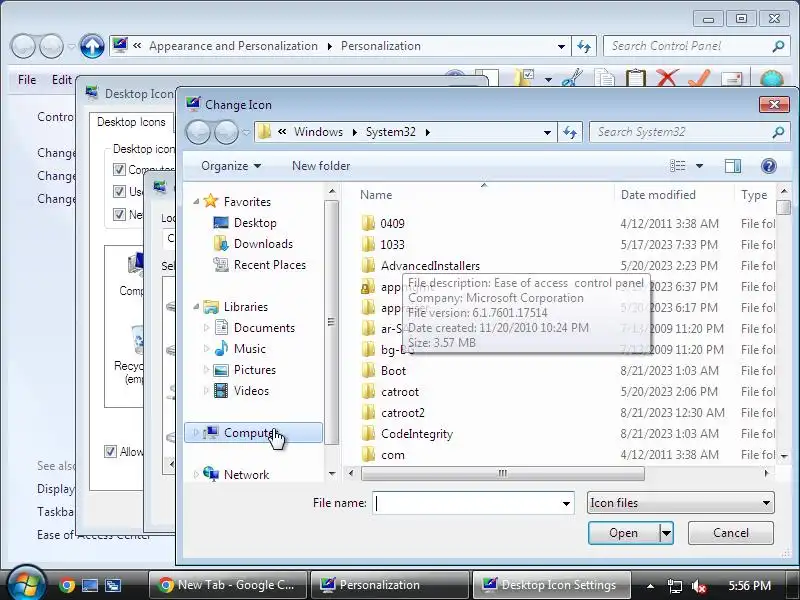
Task: Click Up arrow in Personalization window
Action: click(92, 46)
